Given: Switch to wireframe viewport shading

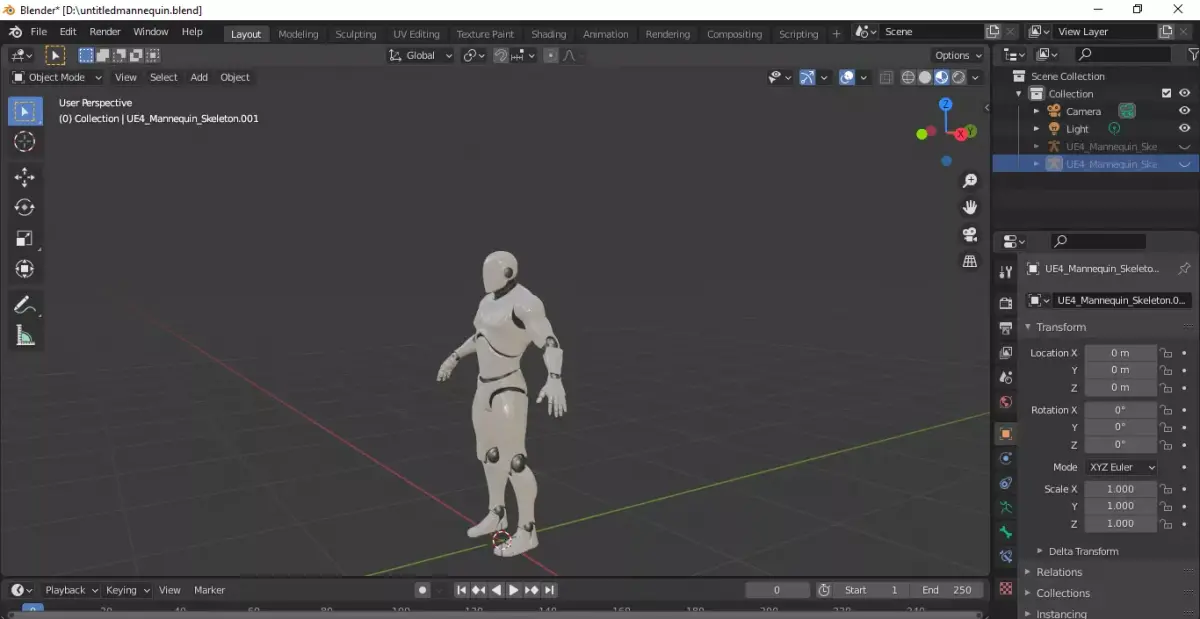Looking at the screenshot, I should point(908,77).
